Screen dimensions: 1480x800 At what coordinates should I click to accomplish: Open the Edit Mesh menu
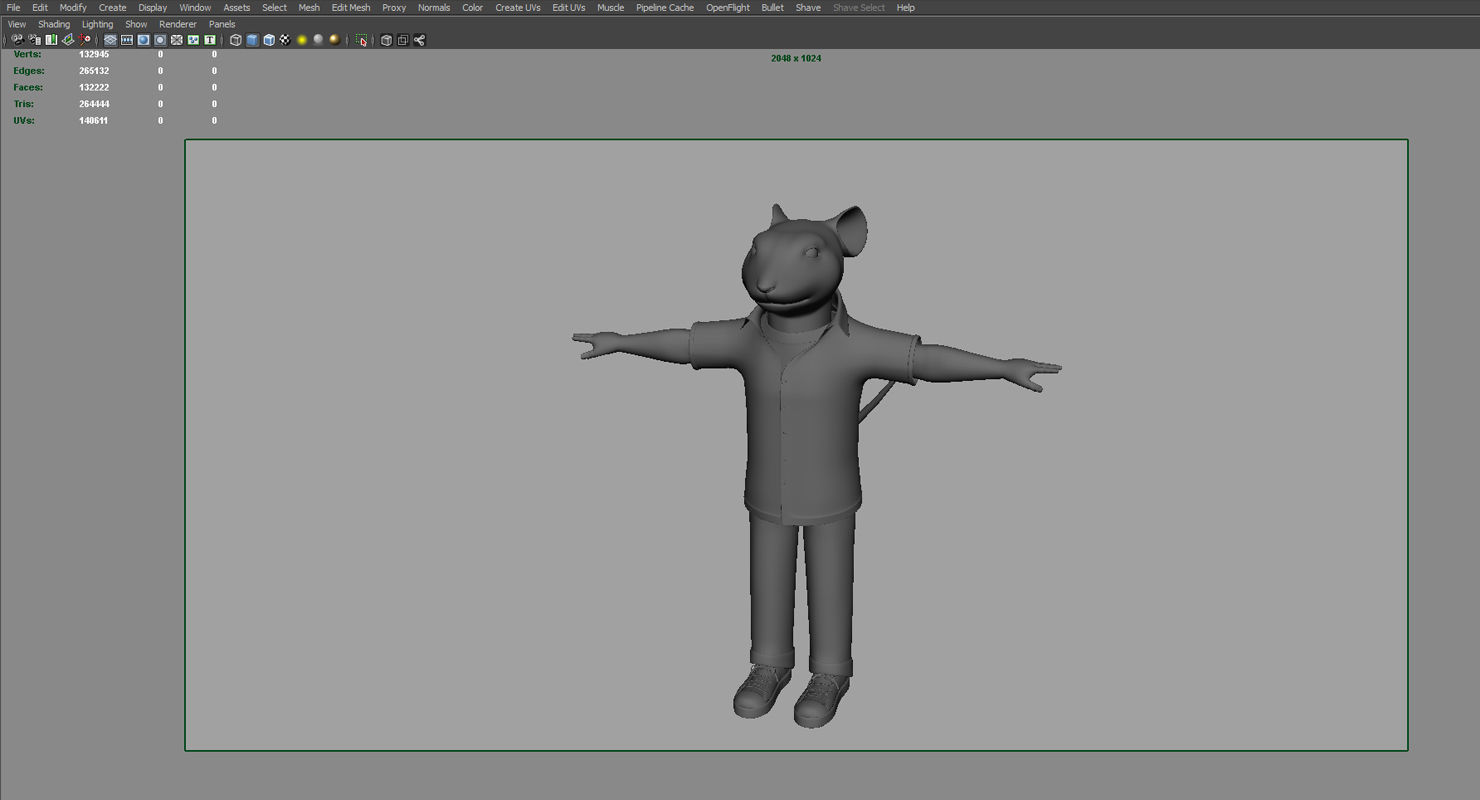(x=351, y=7)
